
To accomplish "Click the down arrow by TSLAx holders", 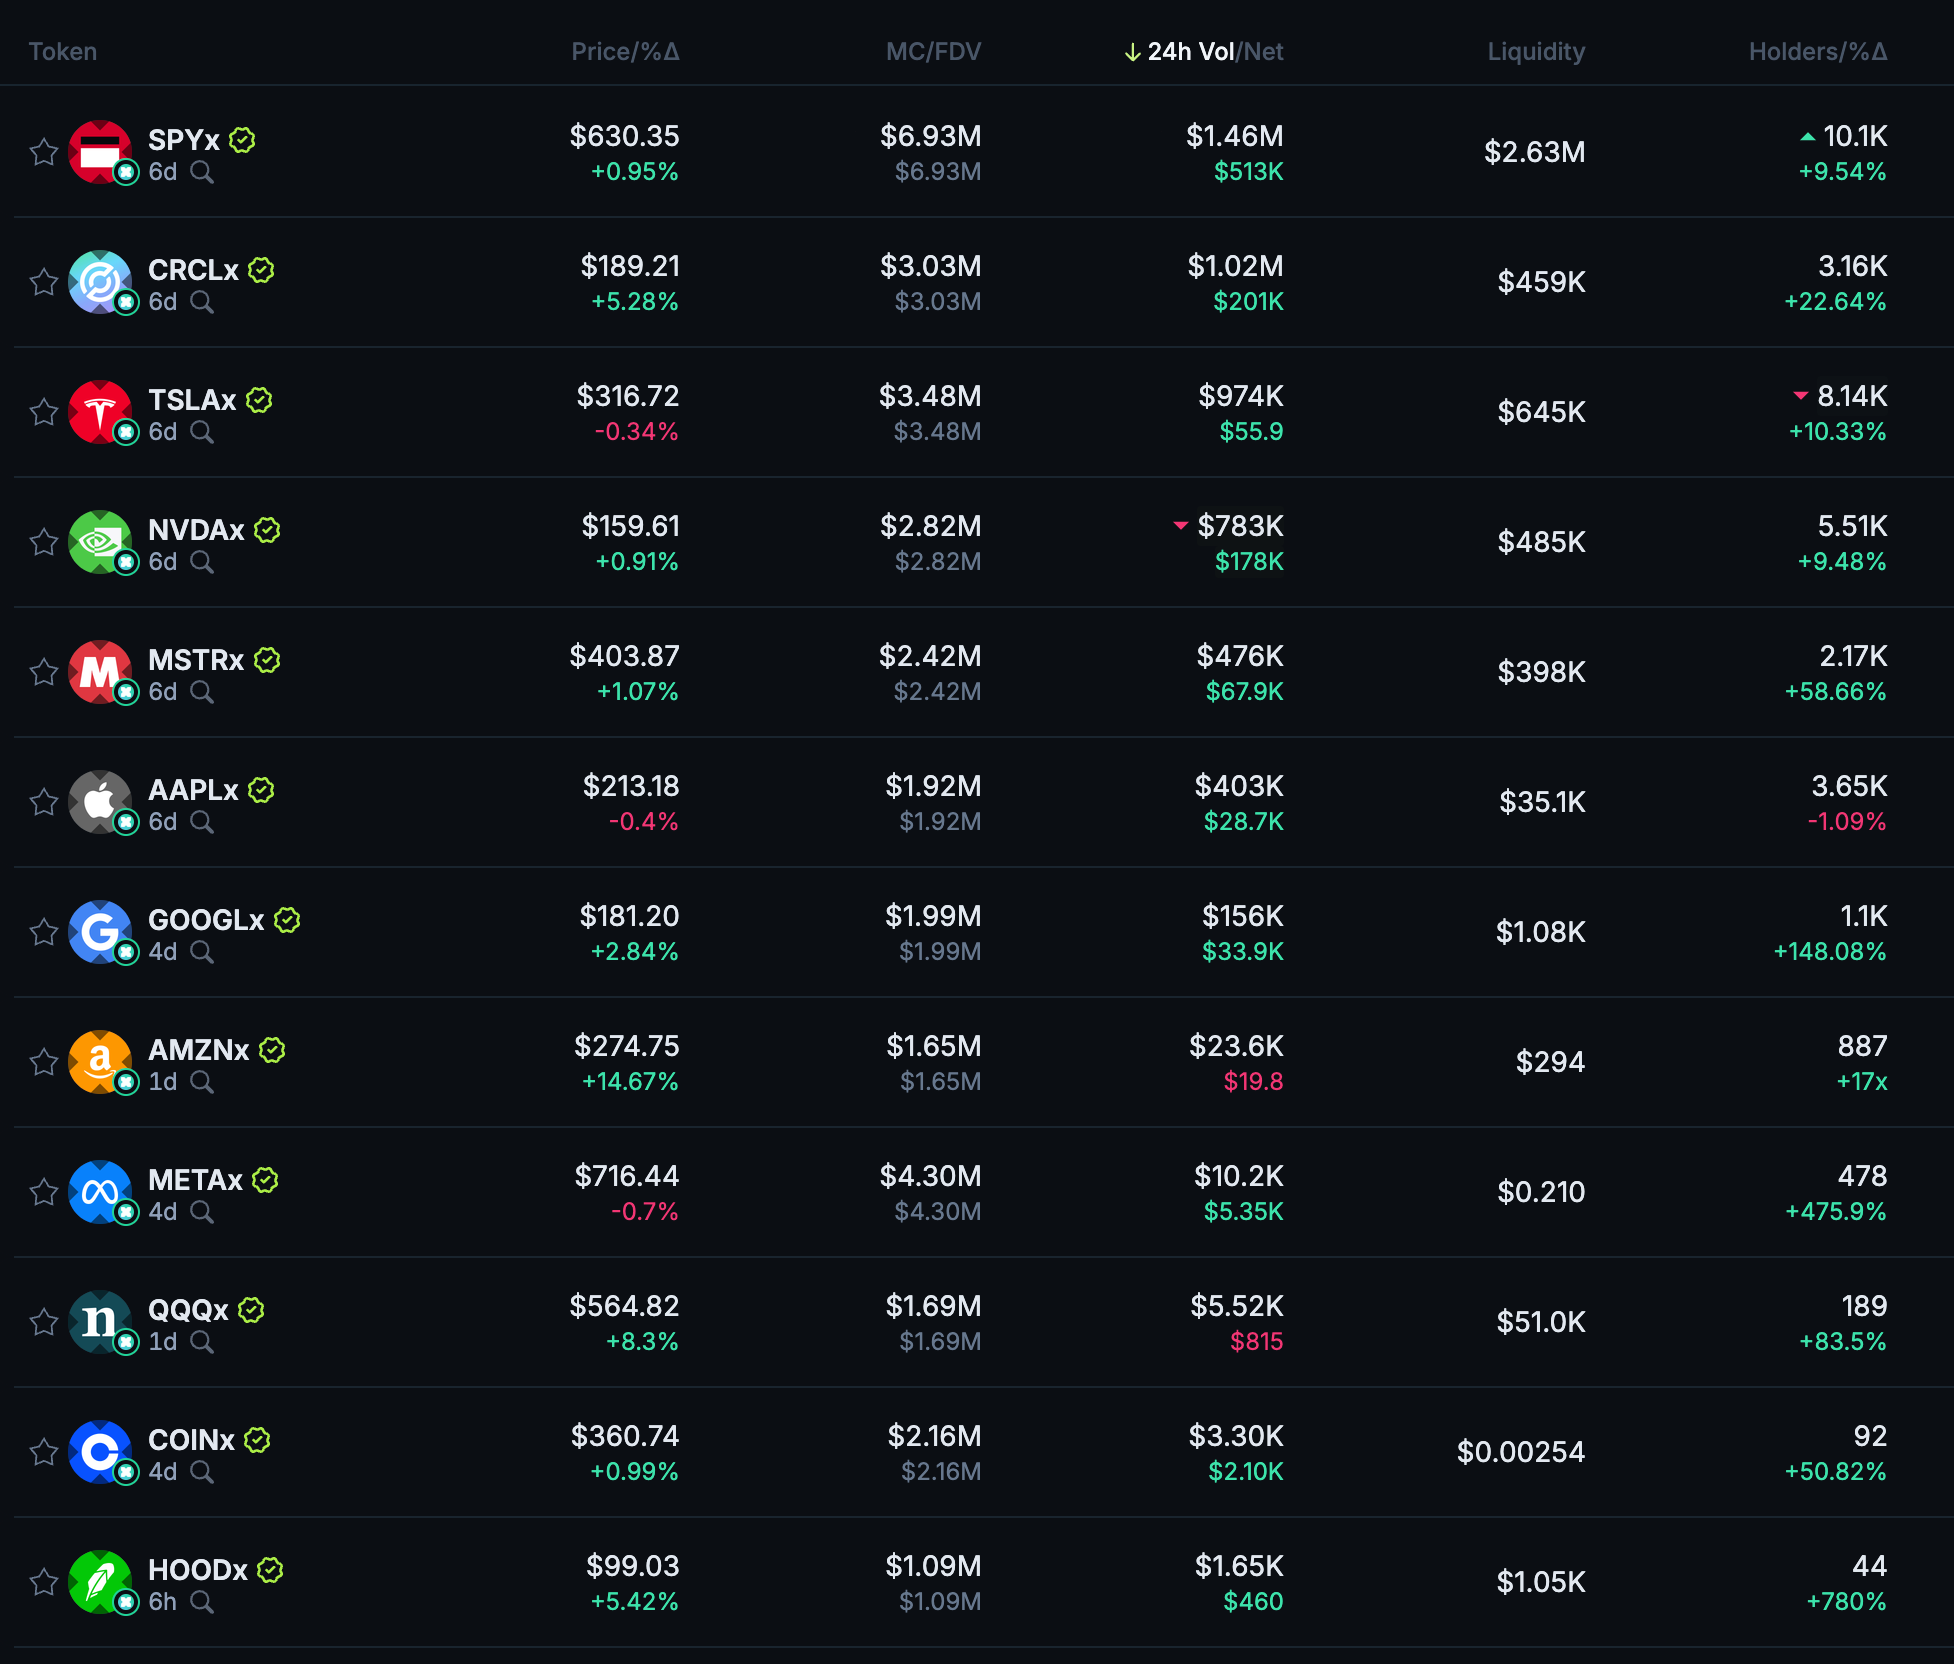I will click(1801, 396).
